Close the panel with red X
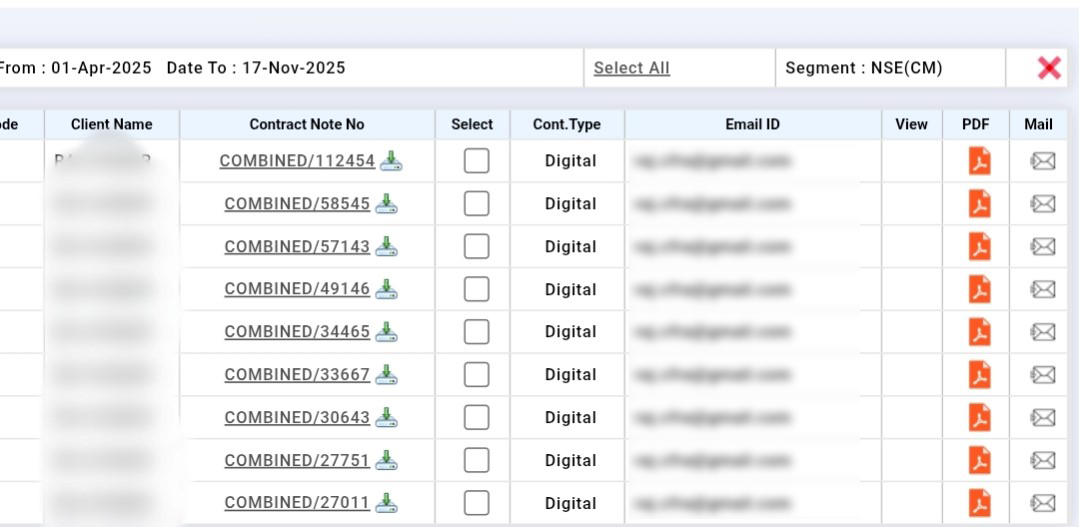The width and height of the screenshot is (1079, 527). pyautogui.click(x=1049, y=68)
